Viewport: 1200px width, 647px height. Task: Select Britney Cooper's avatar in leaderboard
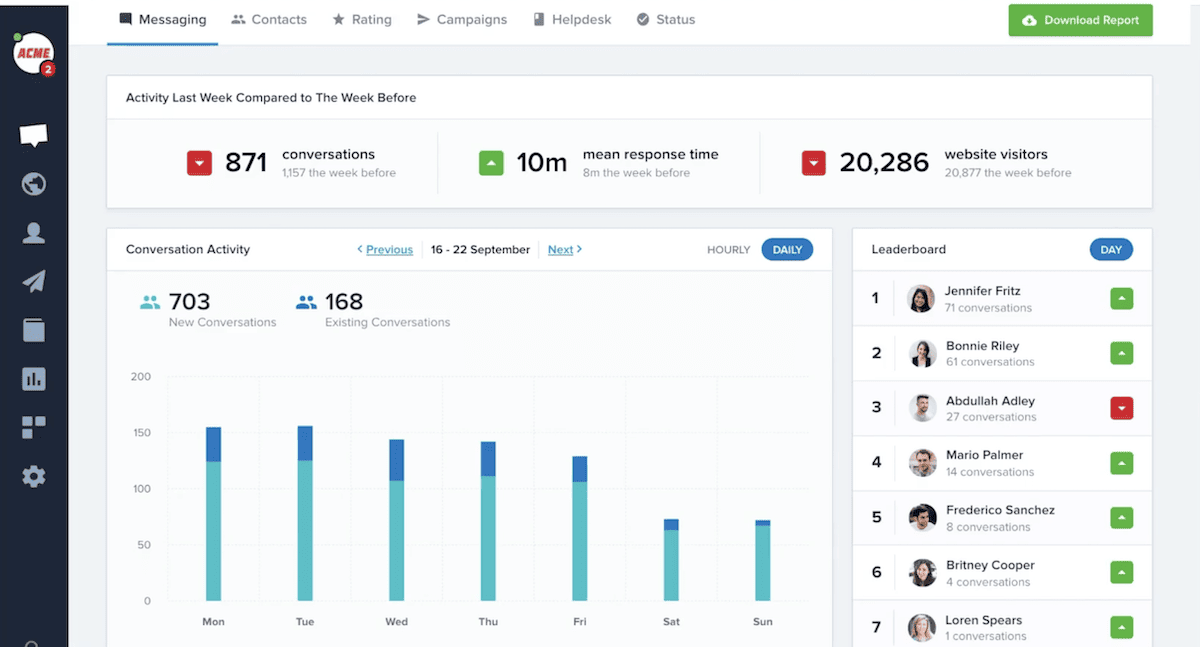921,573
